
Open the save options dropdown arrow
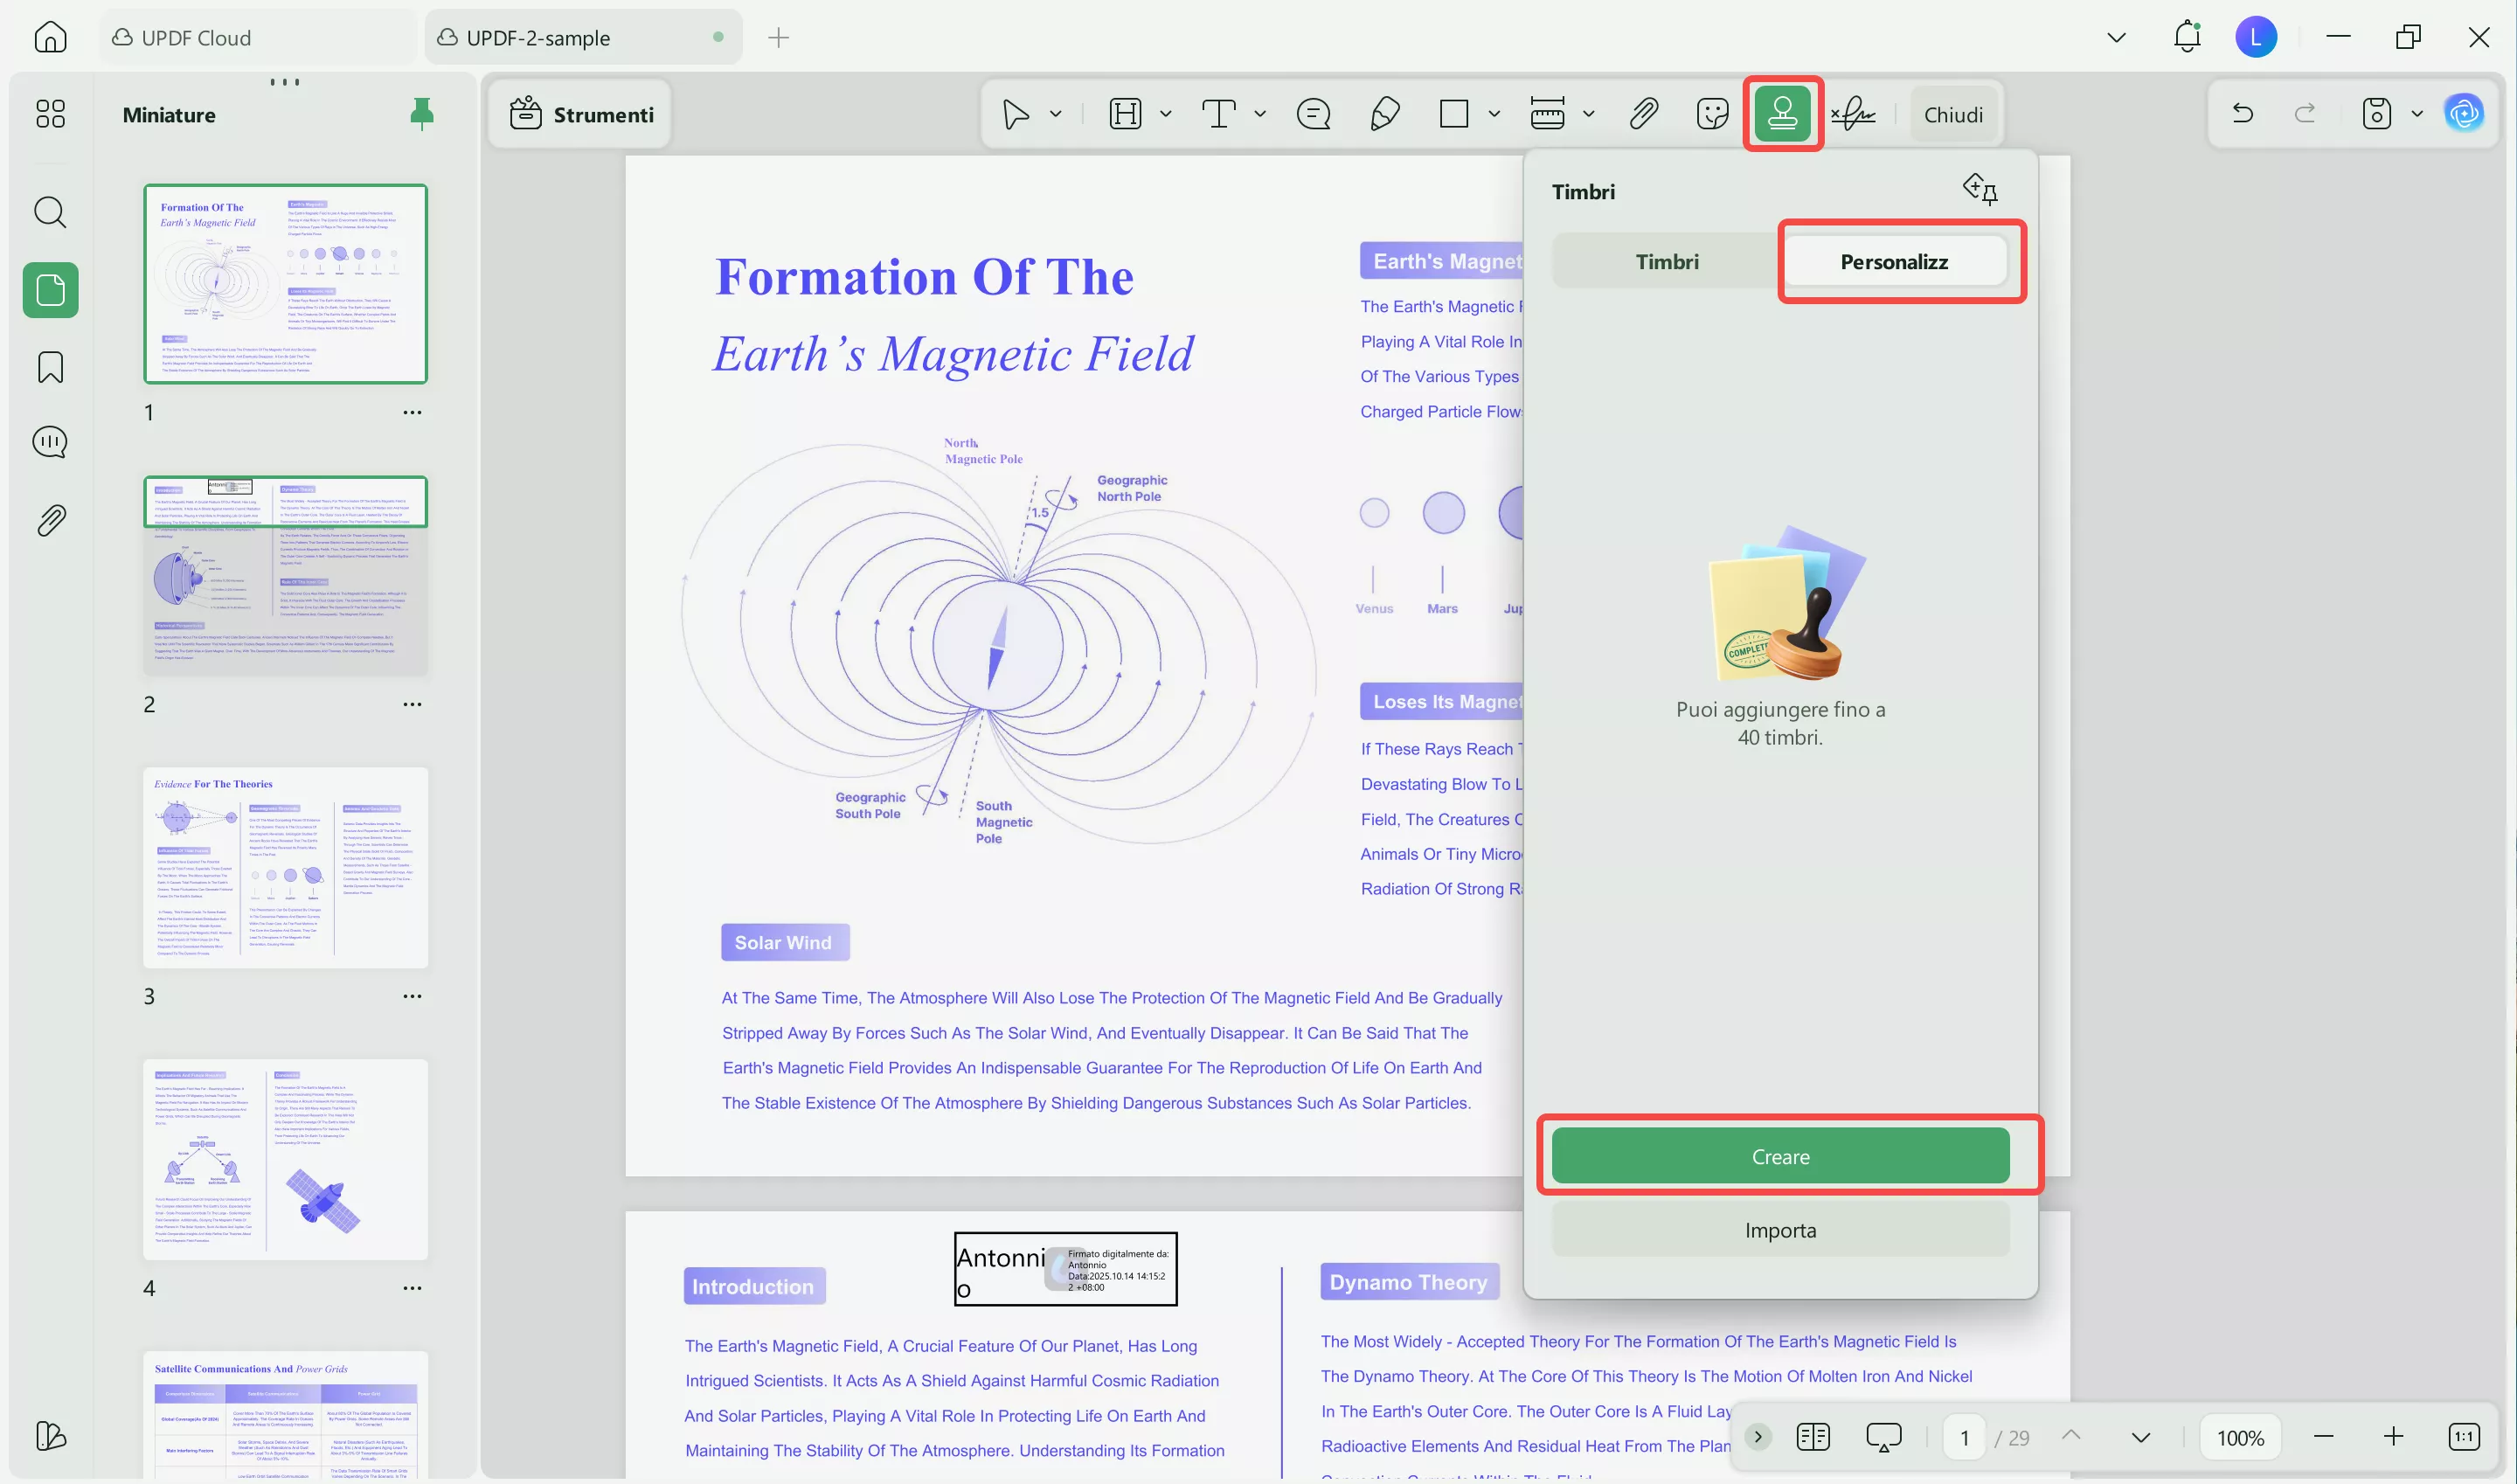tap(2417, 114)
